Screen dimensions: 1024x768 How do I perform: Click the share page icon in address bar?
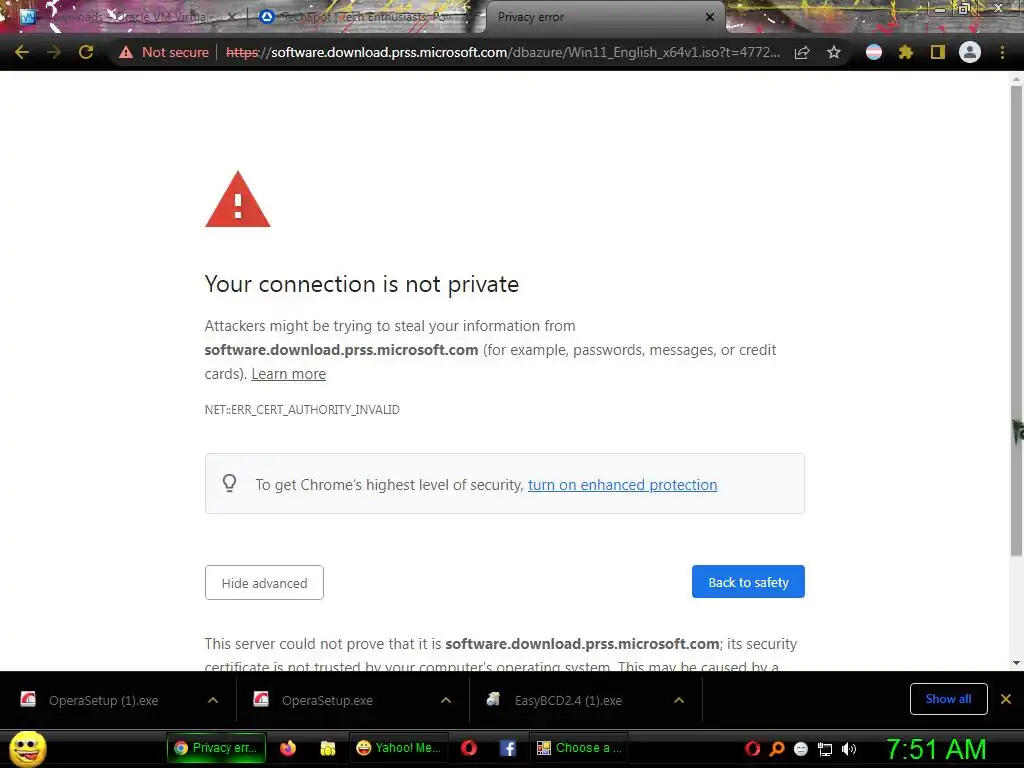click(803, 52)
